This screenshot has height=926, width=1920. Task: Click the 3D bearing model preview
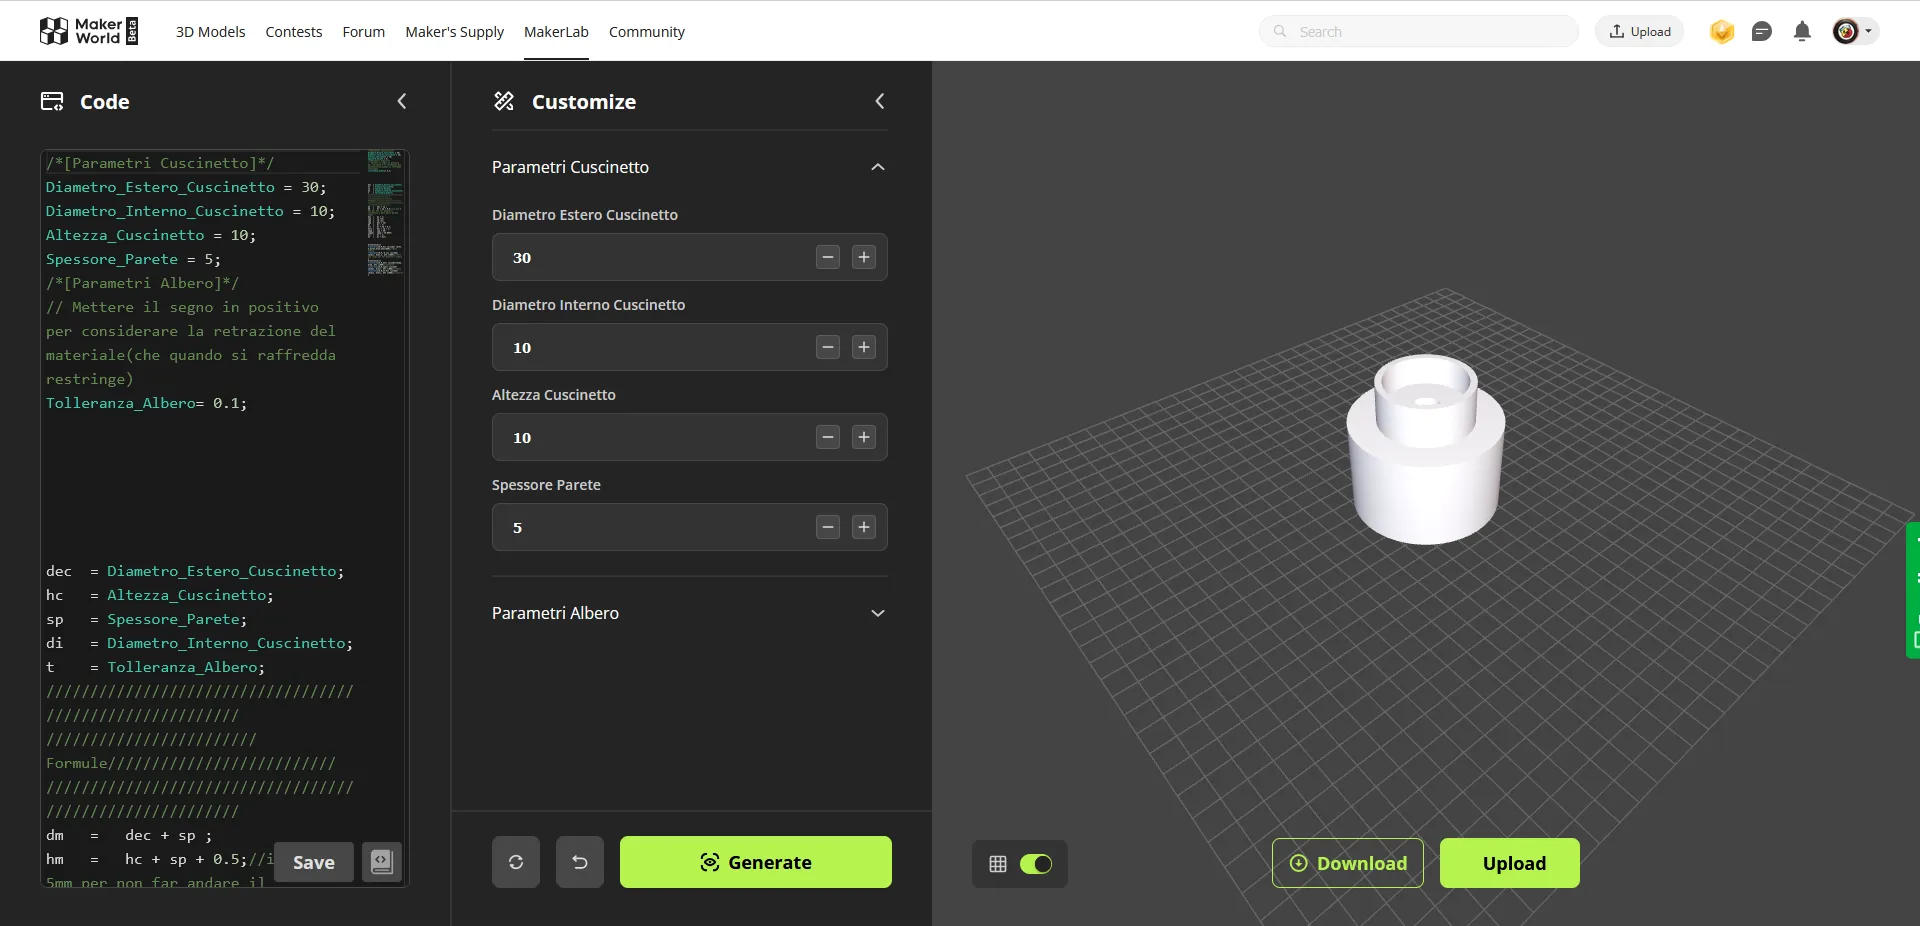pos(1426,448)
